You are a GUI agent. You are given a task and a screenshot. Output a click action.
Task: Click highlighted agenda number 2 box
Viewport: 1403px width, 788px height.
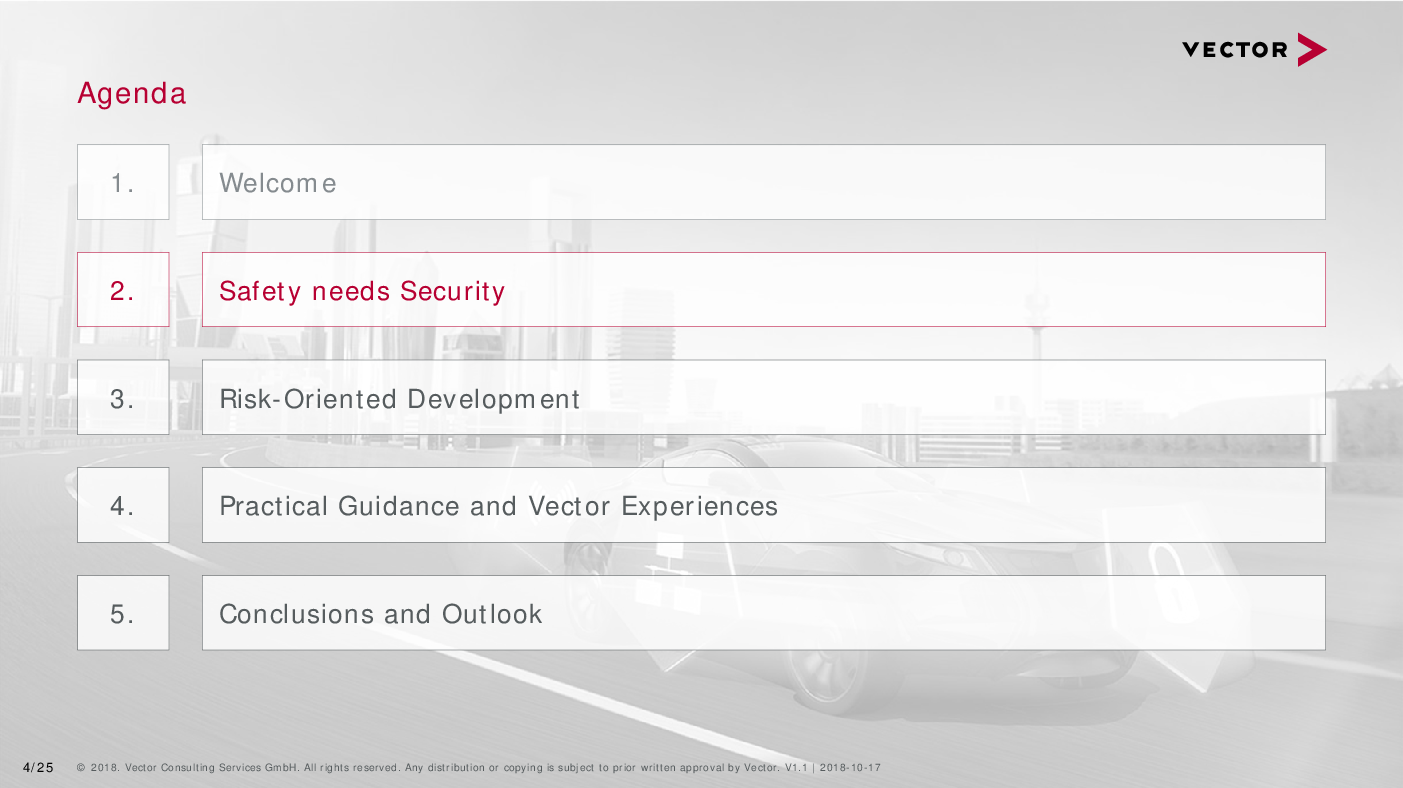123,290
